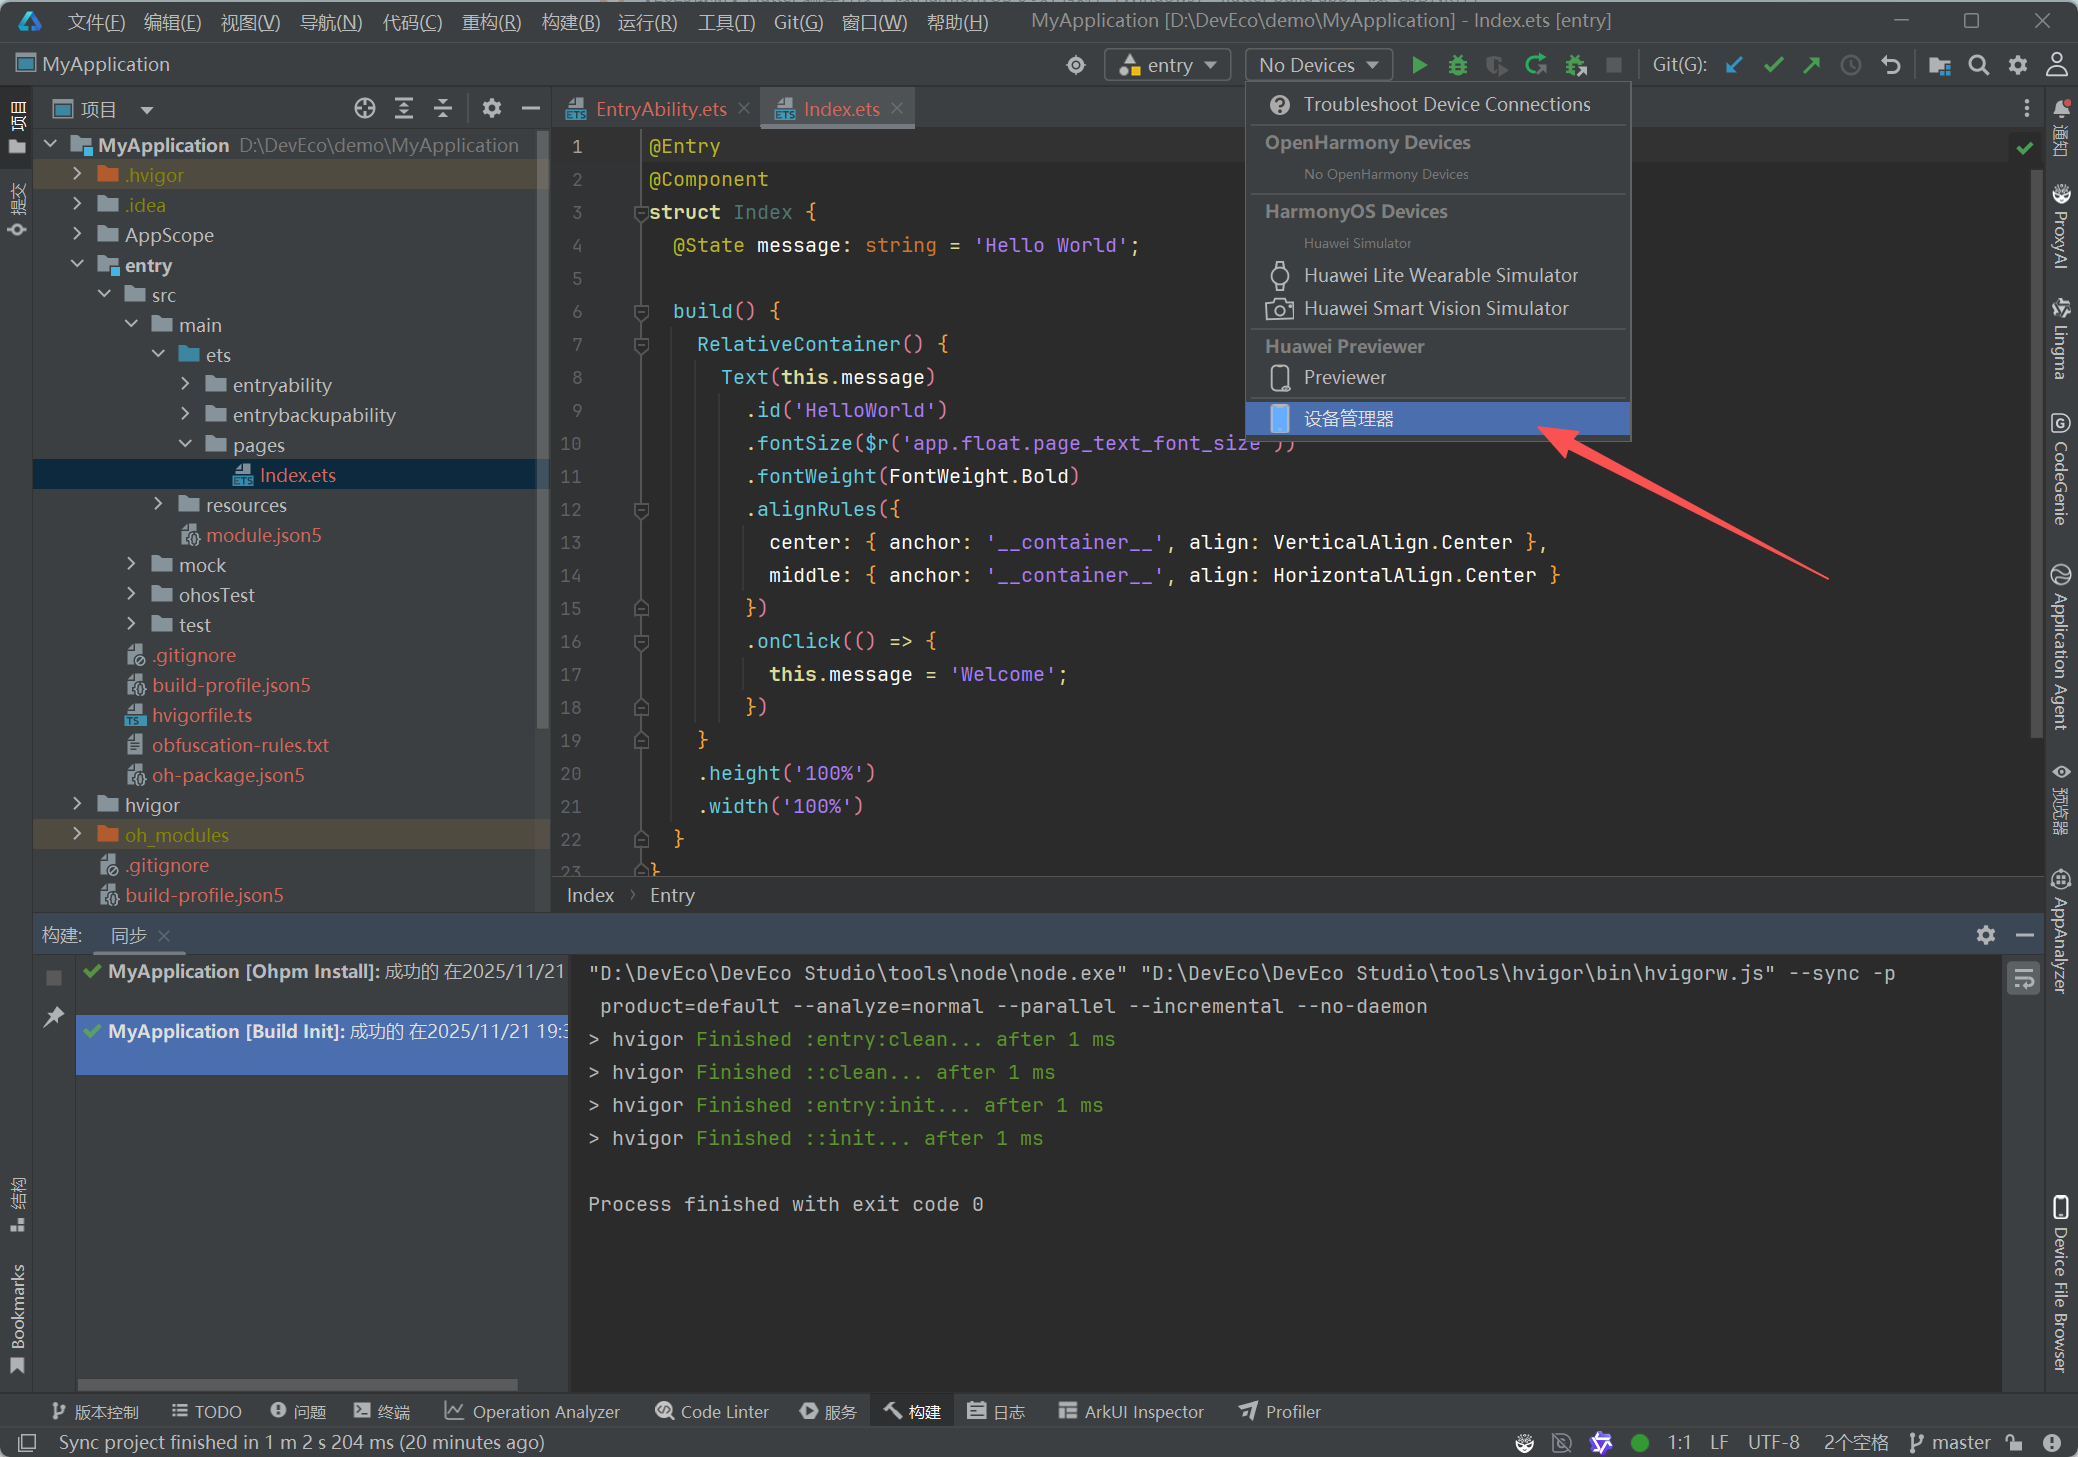
Task: Click master branch in status bar
Action: point(1949,1442)
